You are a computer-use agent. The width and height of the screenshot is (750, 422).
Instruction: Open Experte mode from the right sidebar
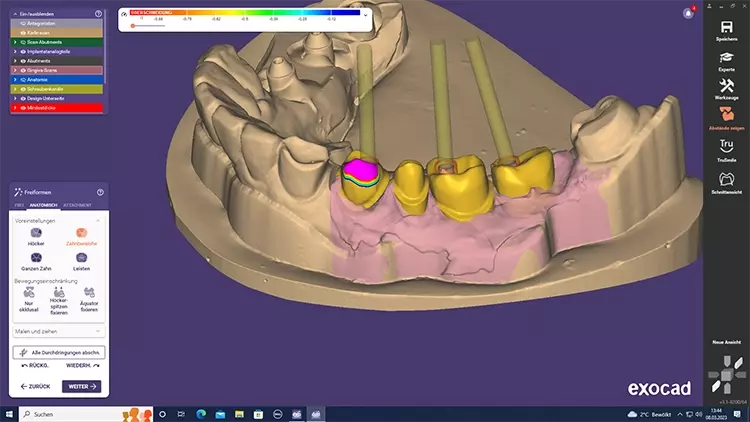727,61
